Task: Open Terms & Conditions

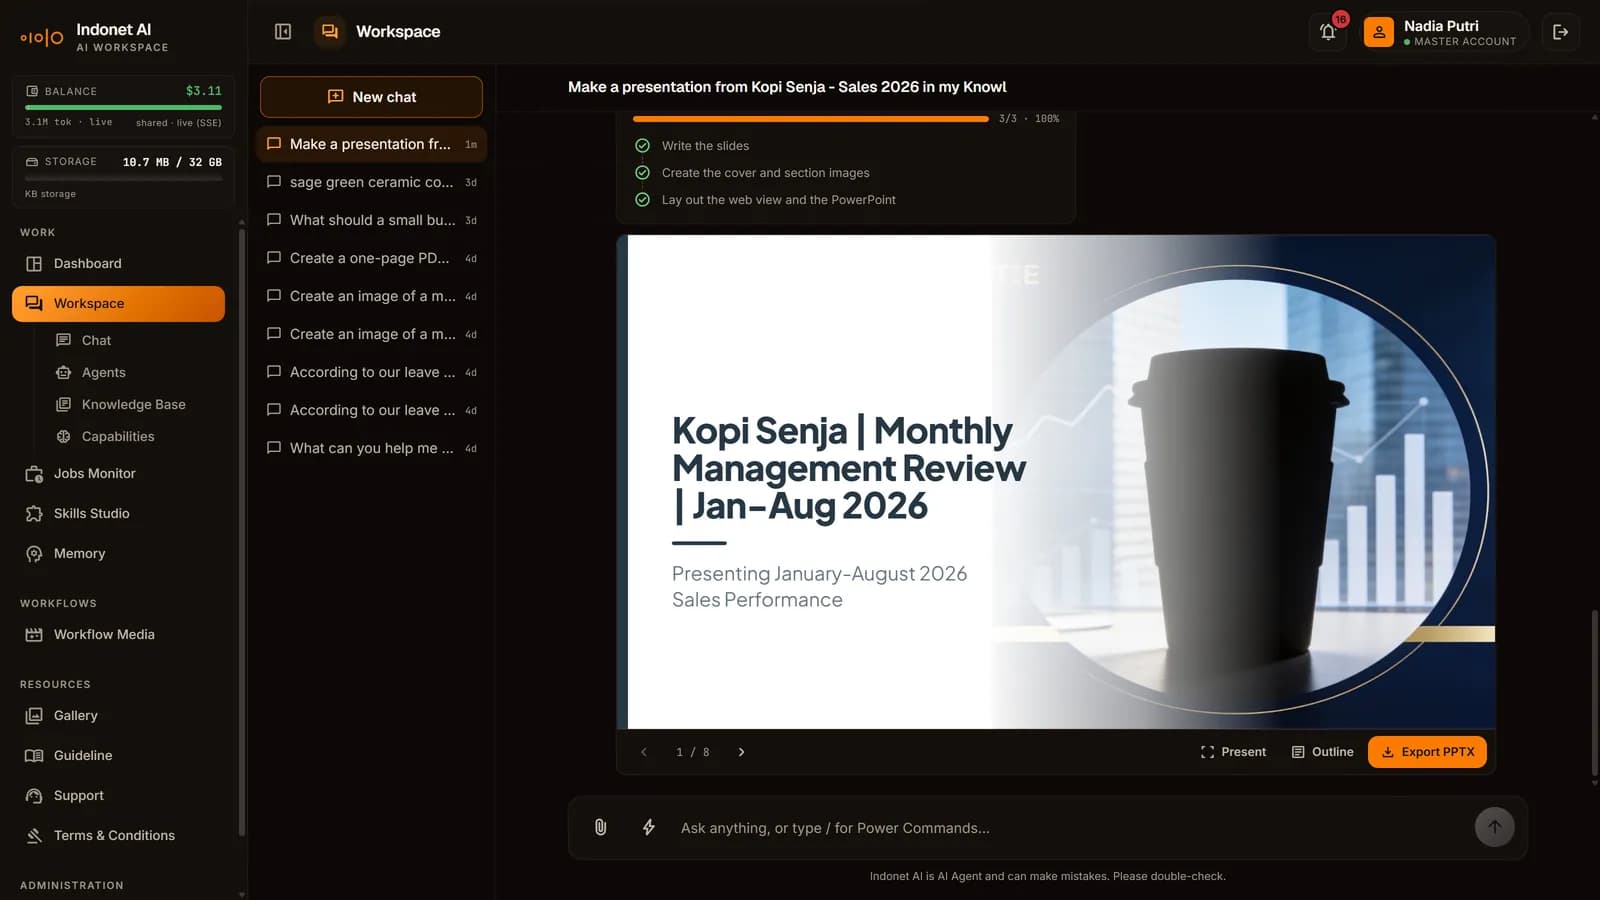Action: coord(118,835)
